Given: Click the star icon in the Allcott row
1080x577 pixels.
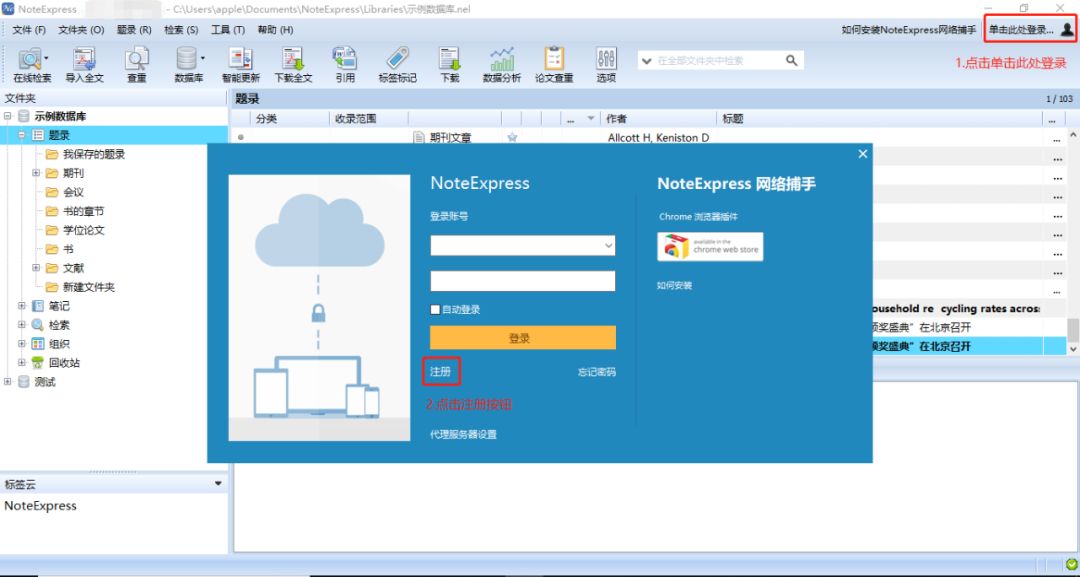Looking at the screenshot, I should [x=512, y=138].
